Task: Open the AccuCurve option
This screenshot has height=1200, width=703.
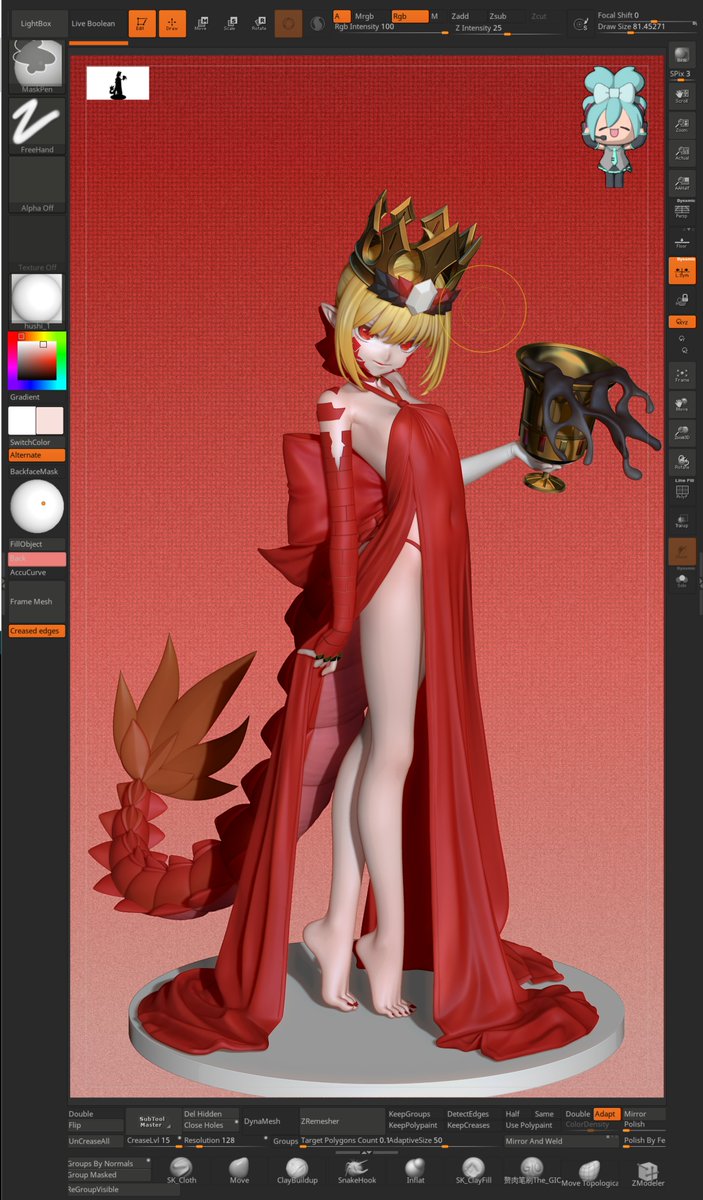Action: (x=37, y=573)
